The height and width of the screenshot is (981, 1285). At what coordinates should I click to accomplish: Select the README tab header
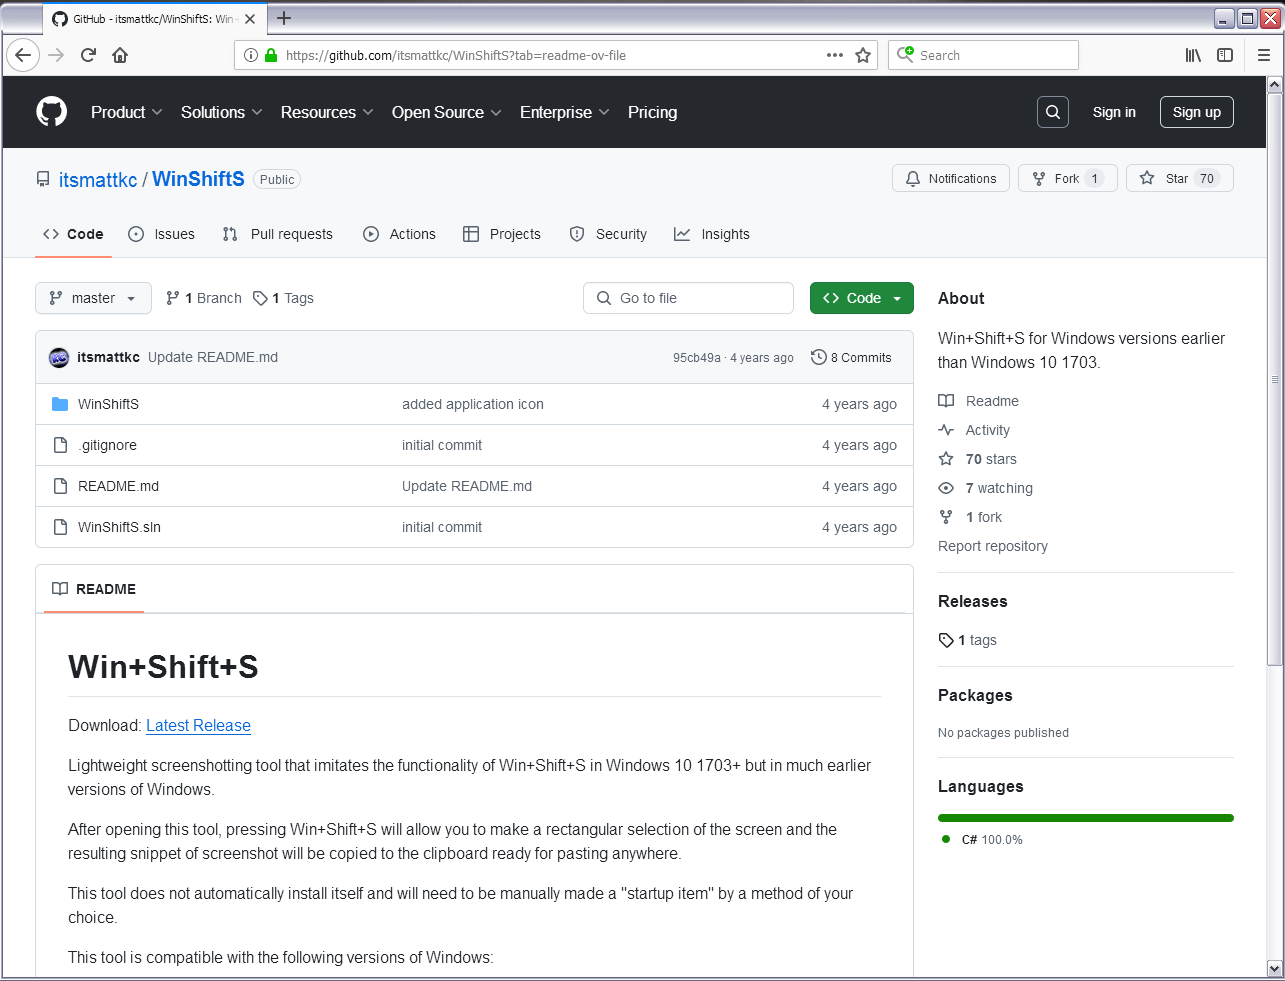point(94,589)
